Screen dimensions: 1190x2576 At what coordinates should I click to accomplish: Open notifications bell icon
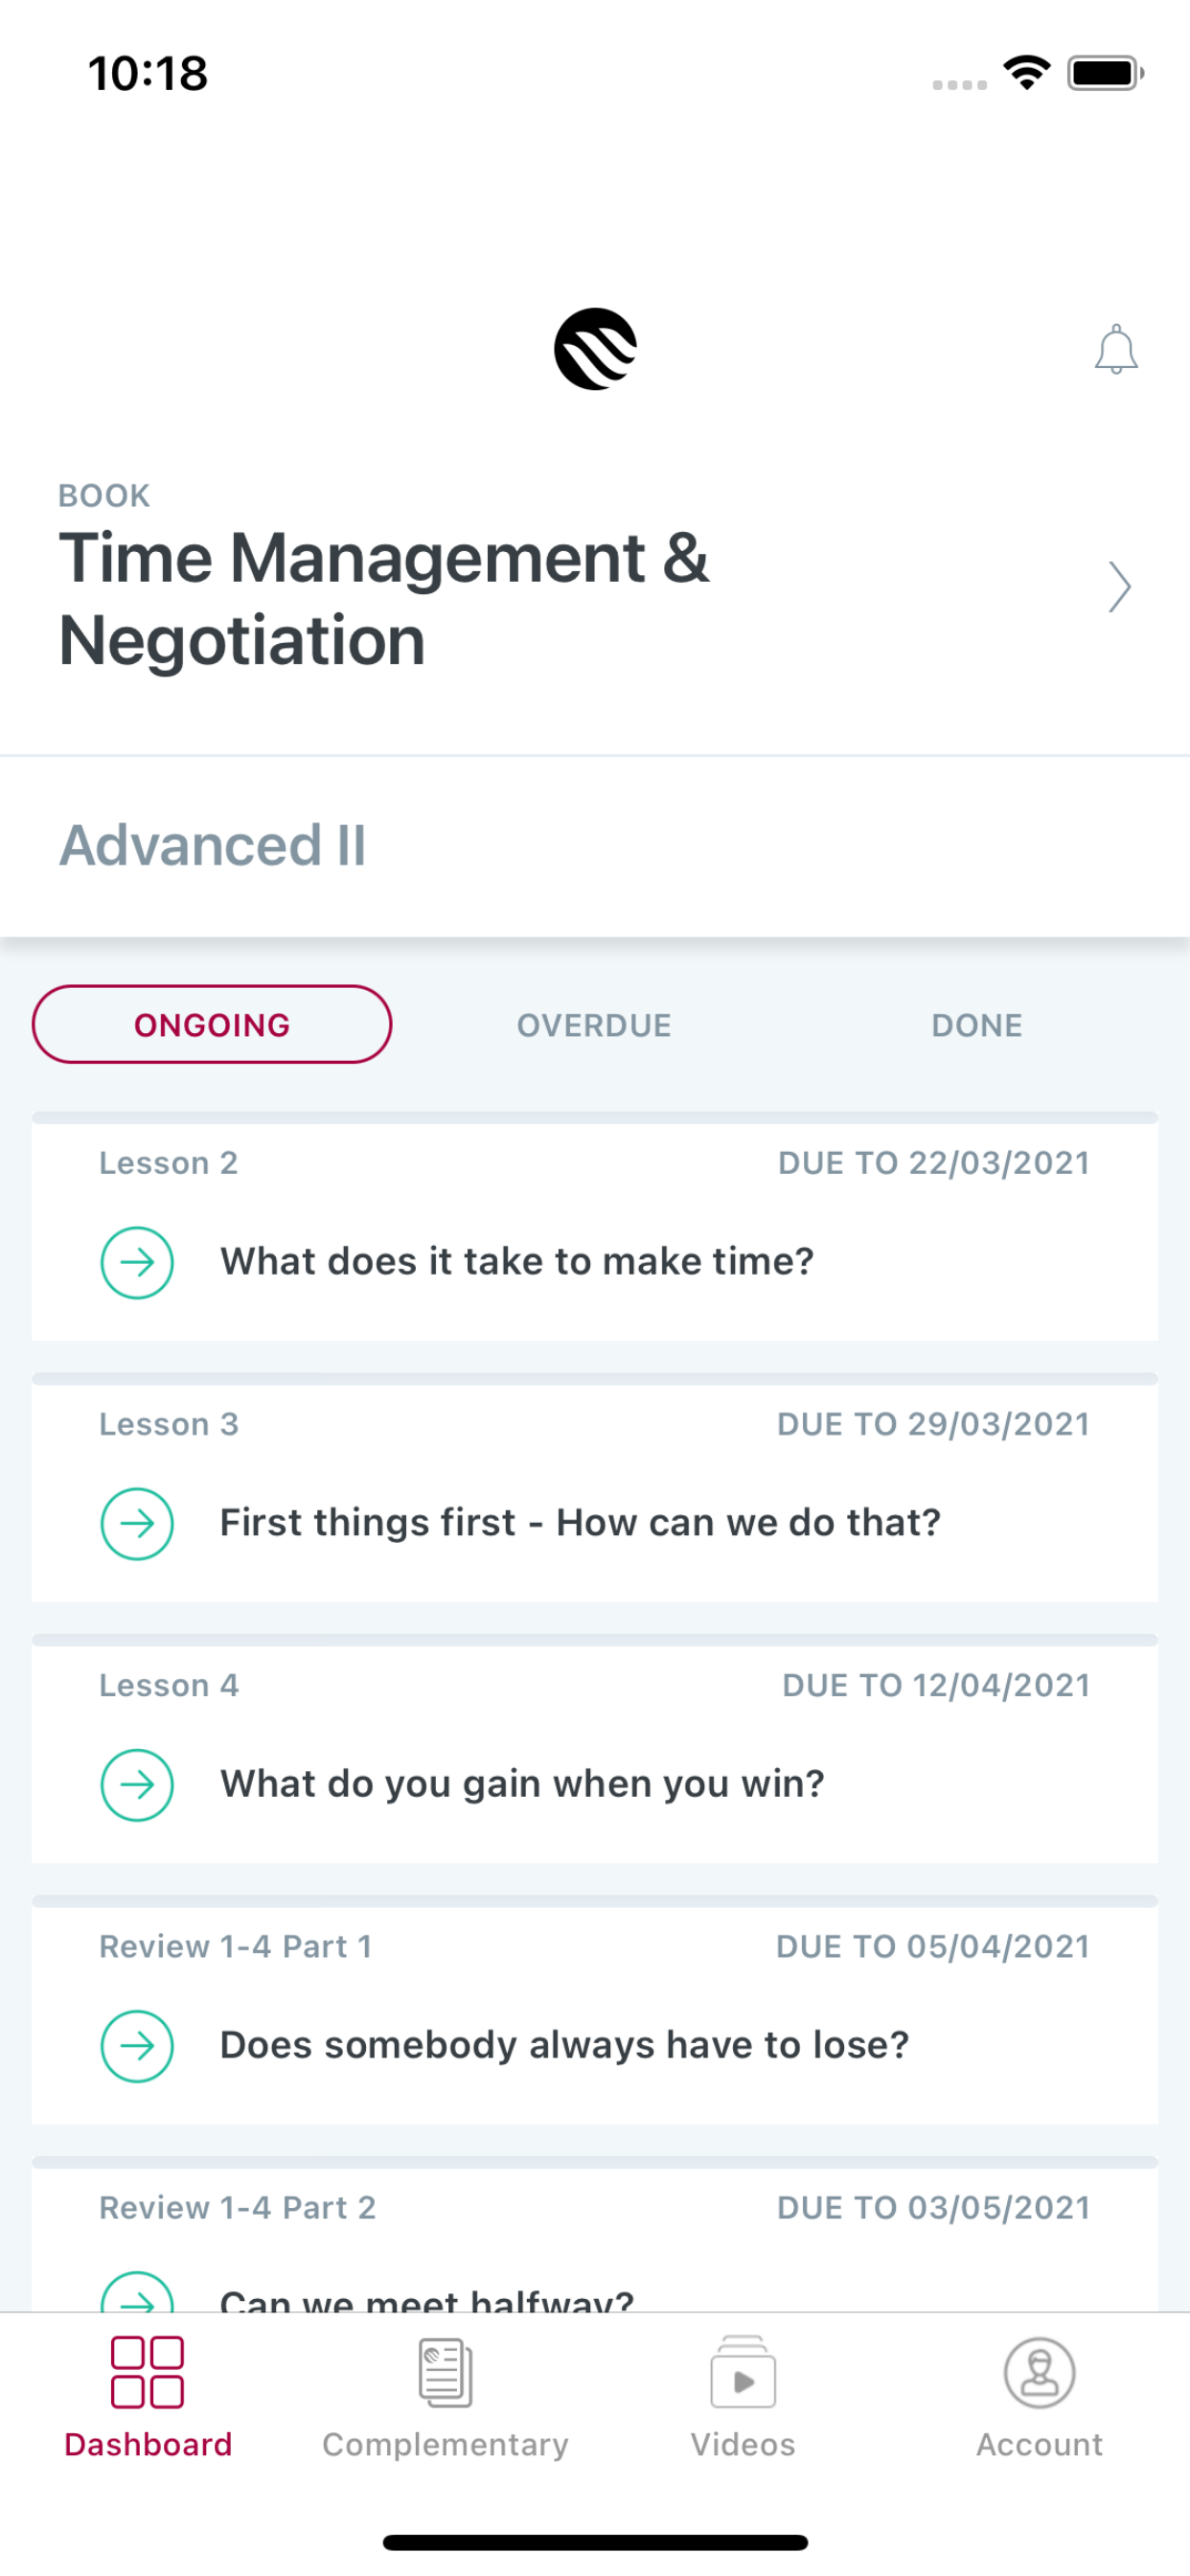pos(1116,349)
